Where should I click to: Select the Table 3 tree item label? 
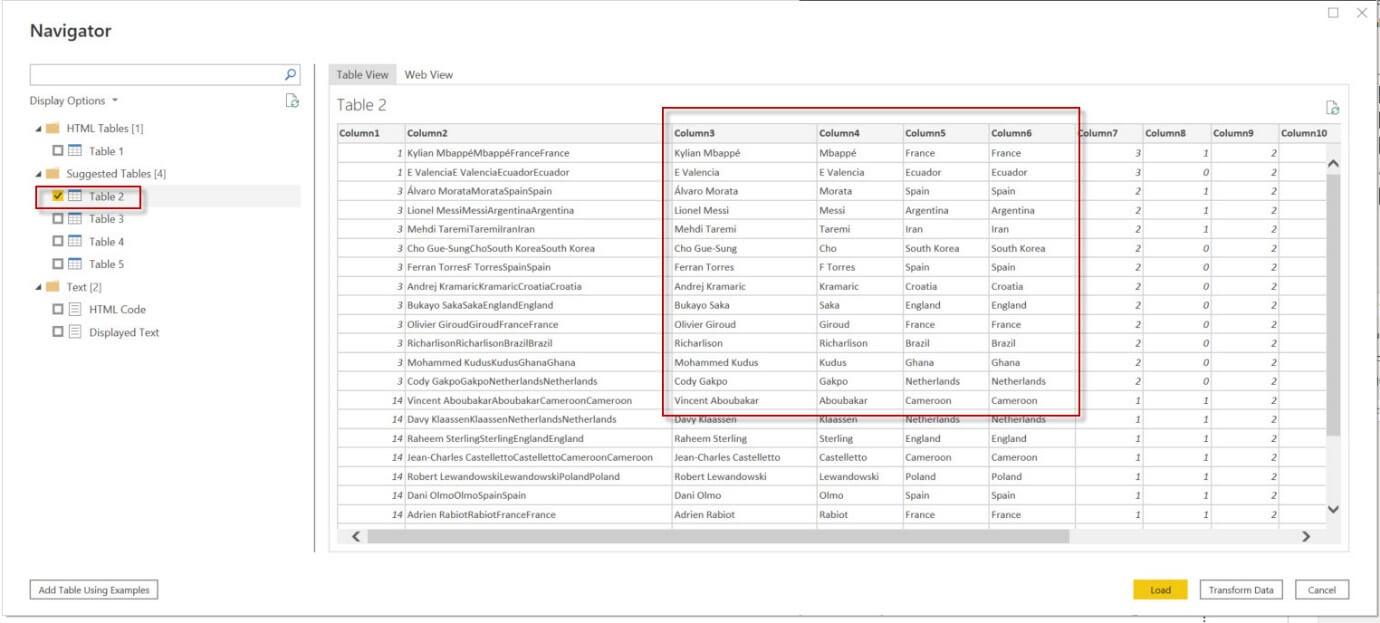(x=107, y=219)
